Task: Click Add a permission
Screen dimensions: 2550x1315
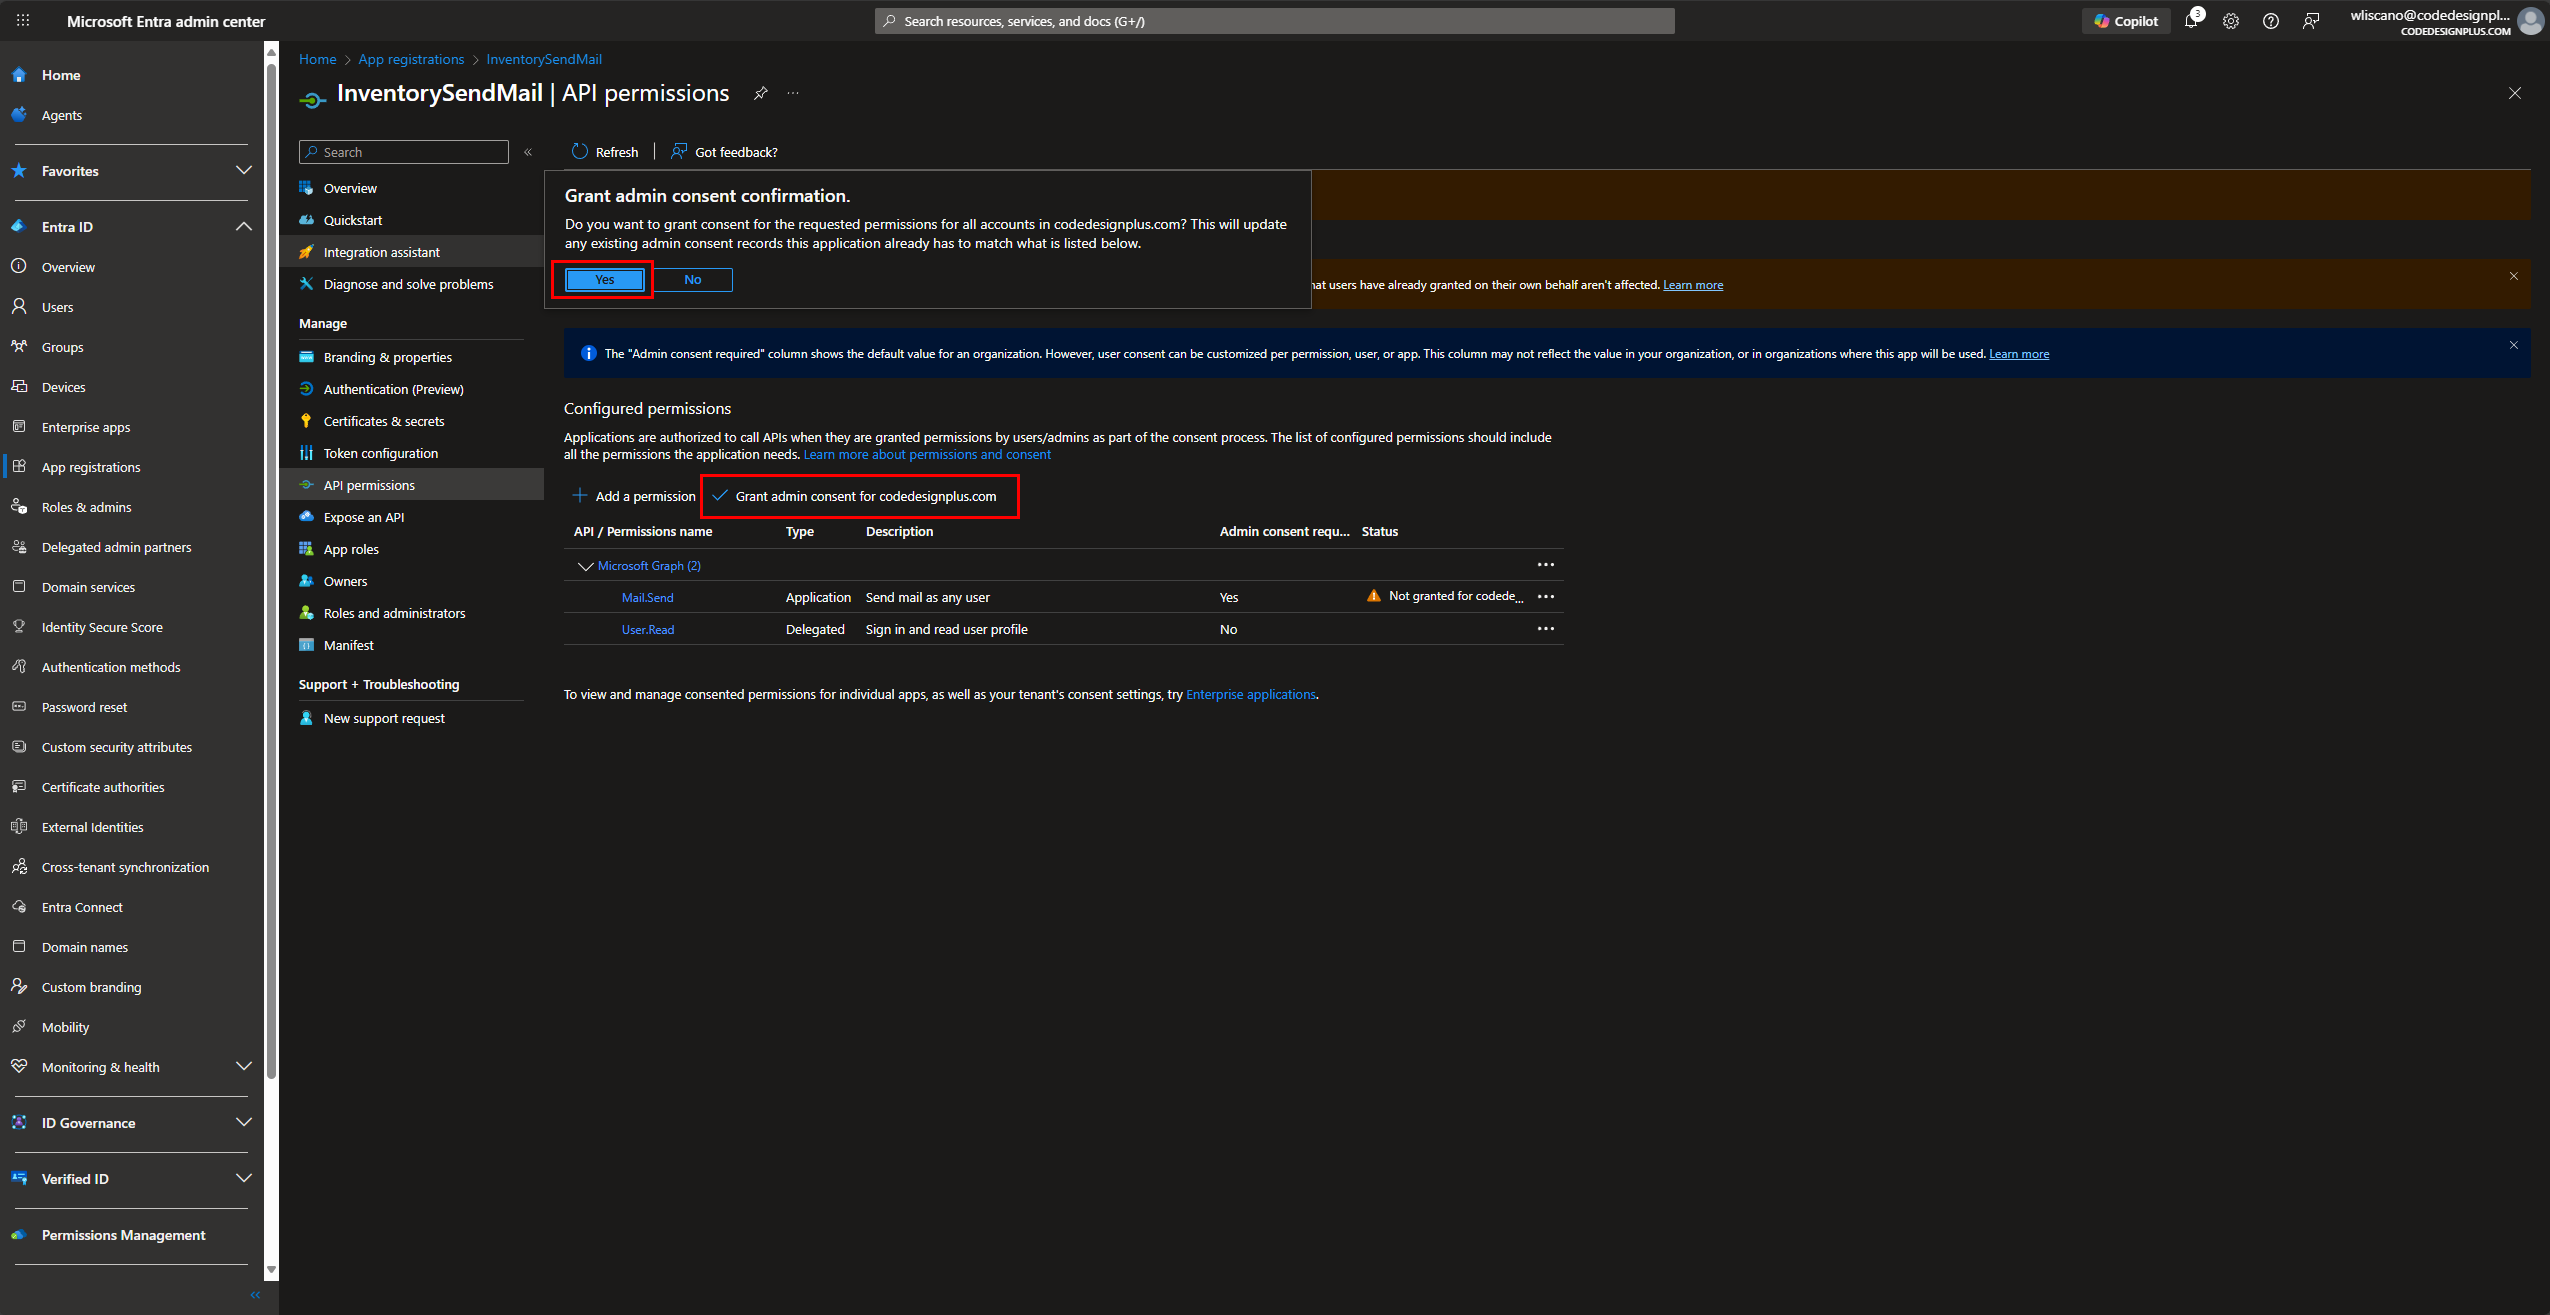Action: 634,496
